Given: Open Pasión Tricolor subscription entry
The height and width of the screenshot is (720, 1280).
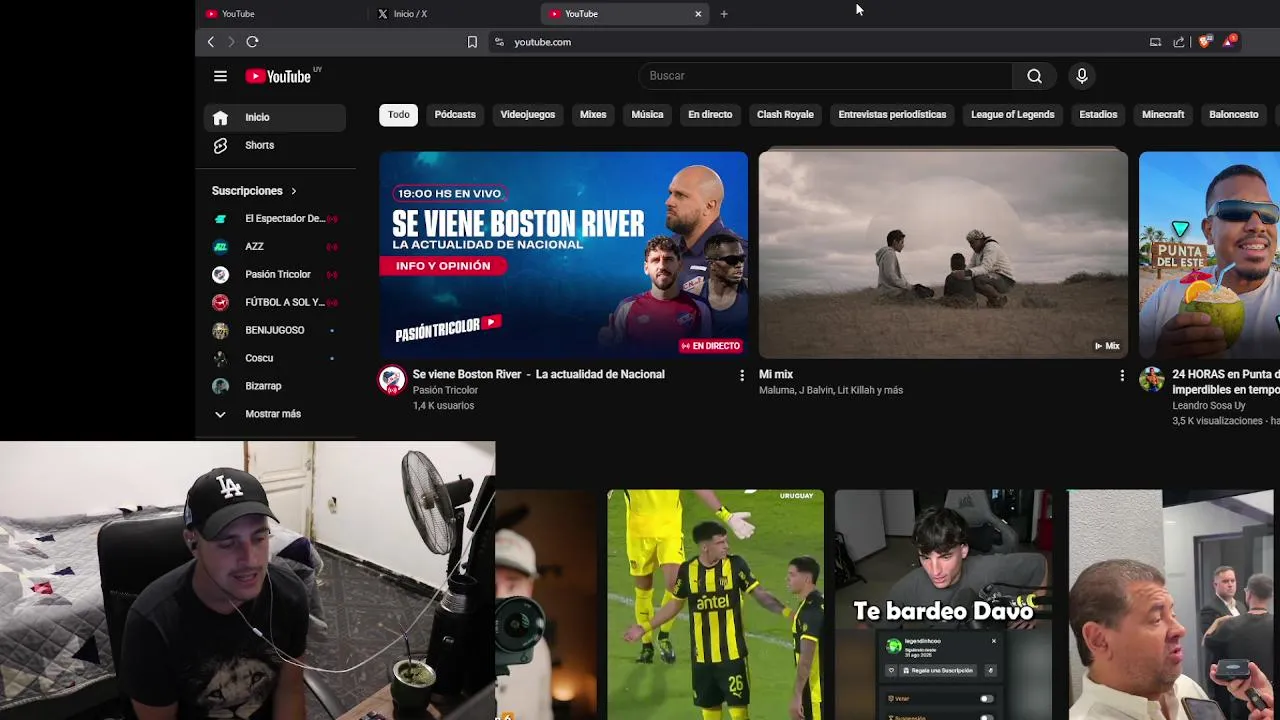Looking at the screenshot, I should point(275,274).
